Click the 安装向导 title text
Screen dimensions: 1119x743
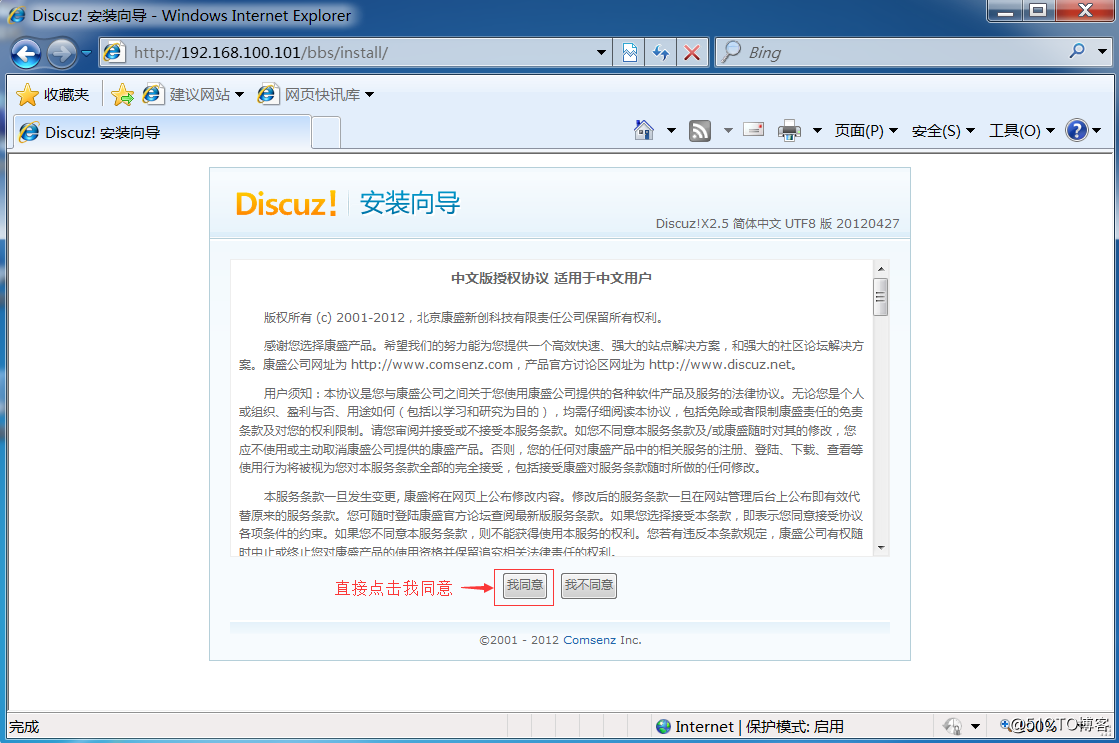click(x=410, y=203)
